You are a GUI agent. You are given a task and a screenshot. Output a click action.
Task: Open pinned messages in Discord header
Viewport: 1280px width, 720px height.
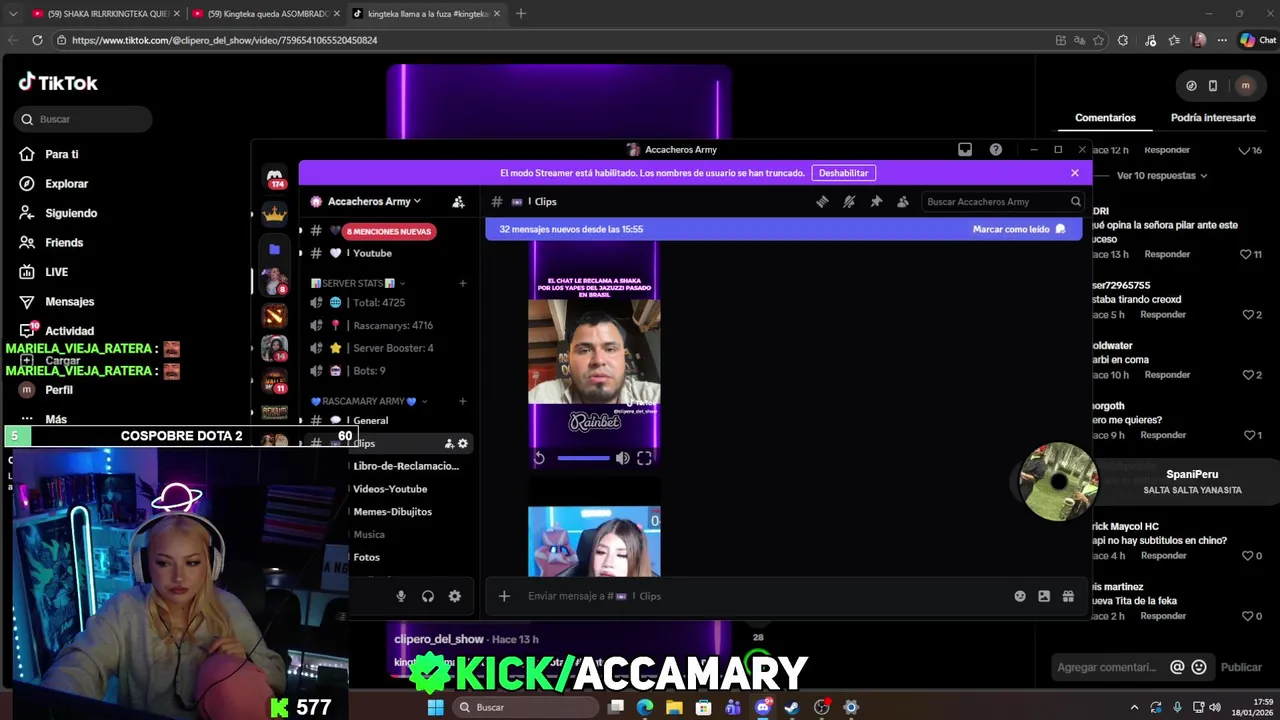pos(876,201)
